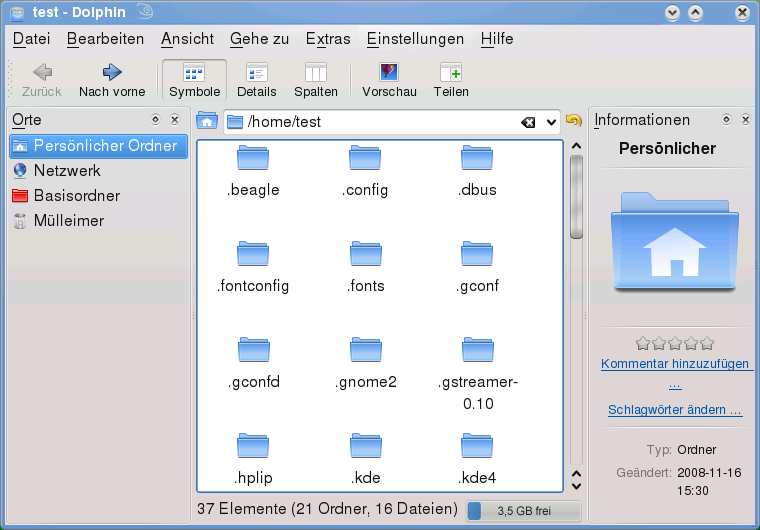The height and width of the screenshot is (530, 760).
Task: Rate folder with first star
Action: (643, 343)
